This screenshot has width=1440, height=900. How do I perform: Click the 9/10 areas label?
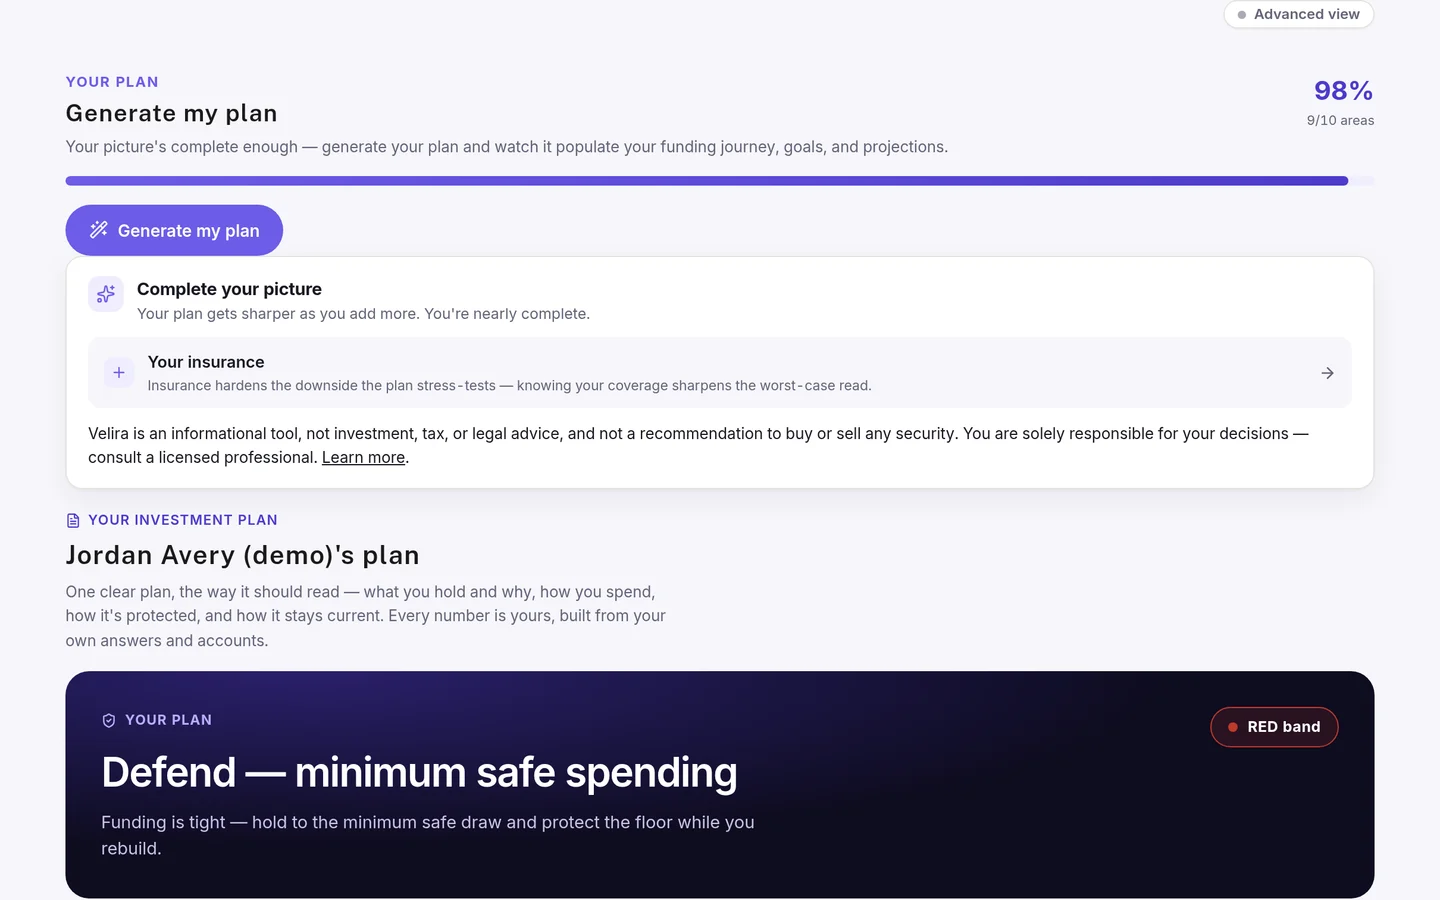click(1340, 120)
